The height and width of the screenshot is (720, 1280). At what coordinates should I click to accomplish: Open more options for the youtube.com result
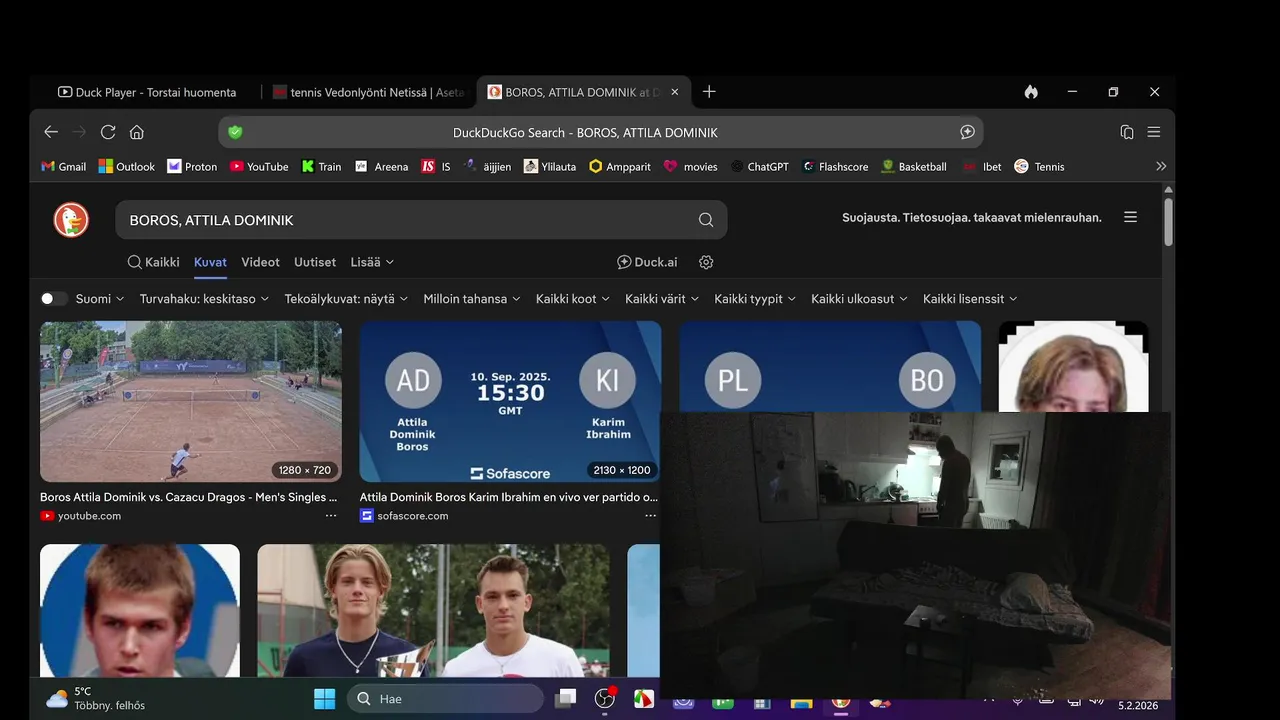tap(331, 516)
